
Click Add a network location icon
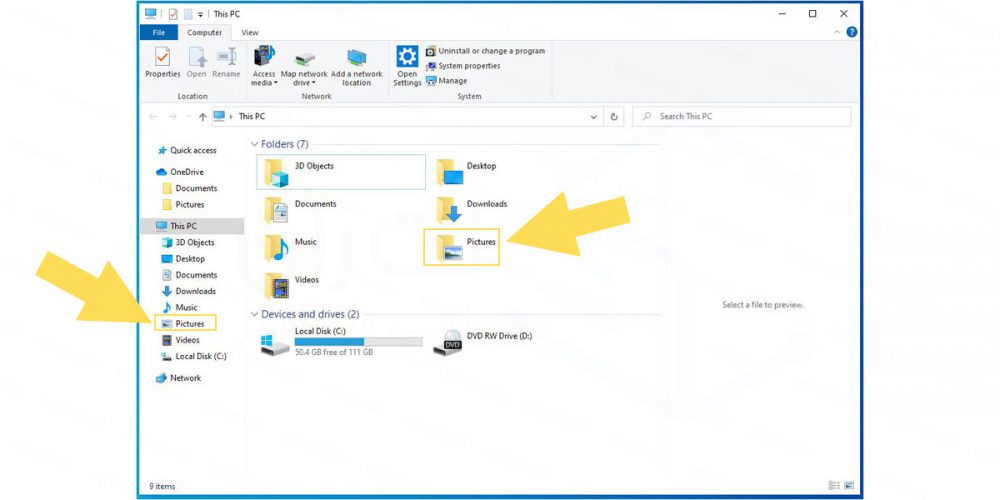[356, 60]
